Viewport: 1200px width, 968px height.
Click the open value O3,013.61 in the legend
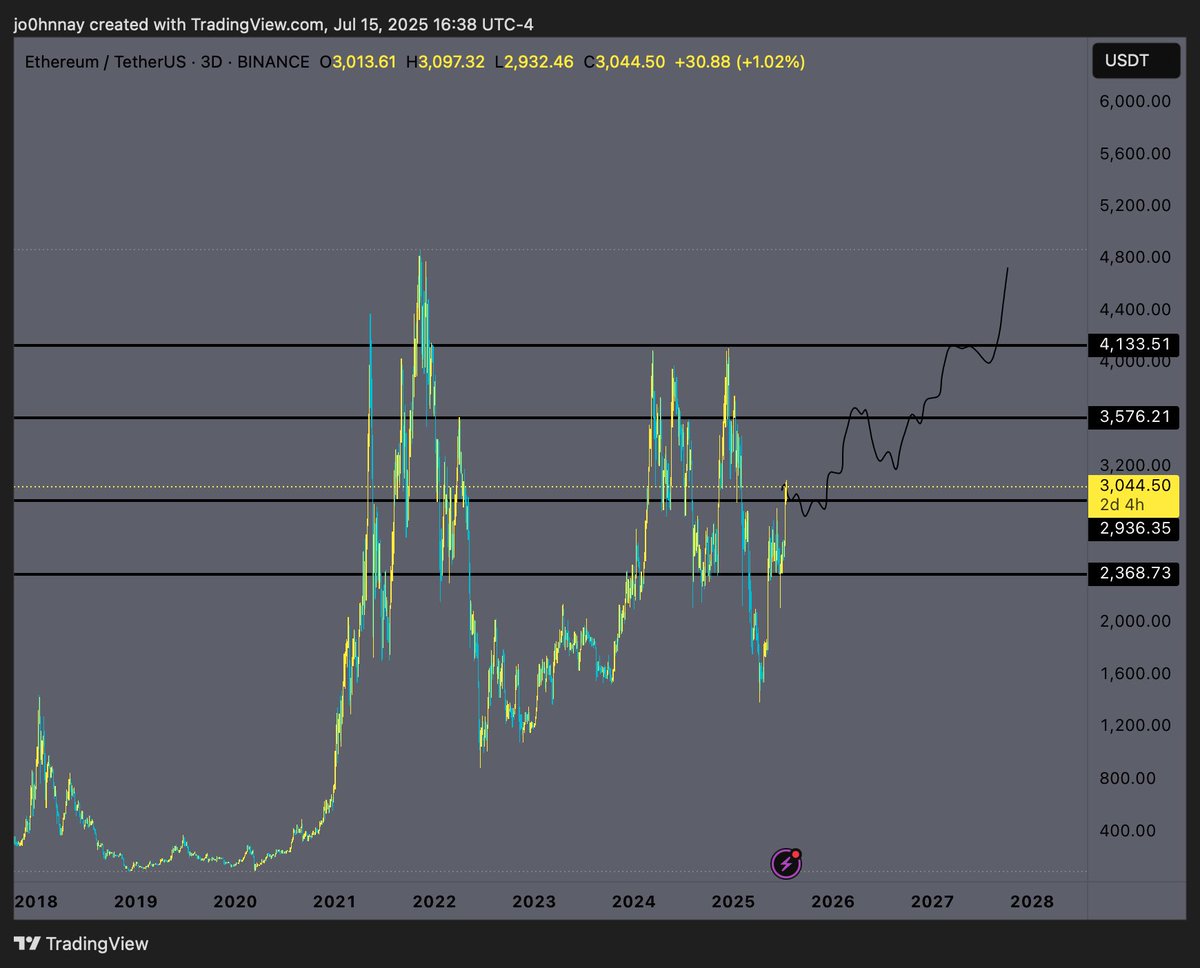pyautogui.click(x=358, y=61)
